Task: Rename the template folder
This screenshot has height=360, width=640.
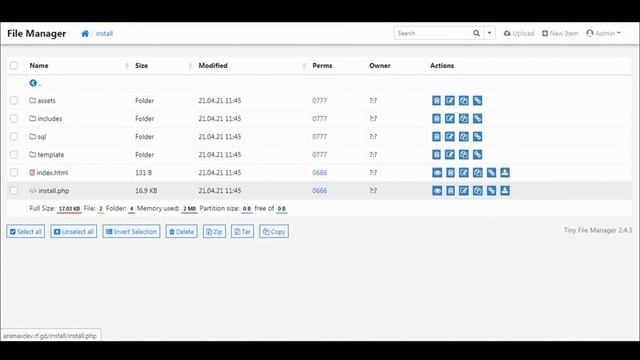Action: tap(450, 154)
